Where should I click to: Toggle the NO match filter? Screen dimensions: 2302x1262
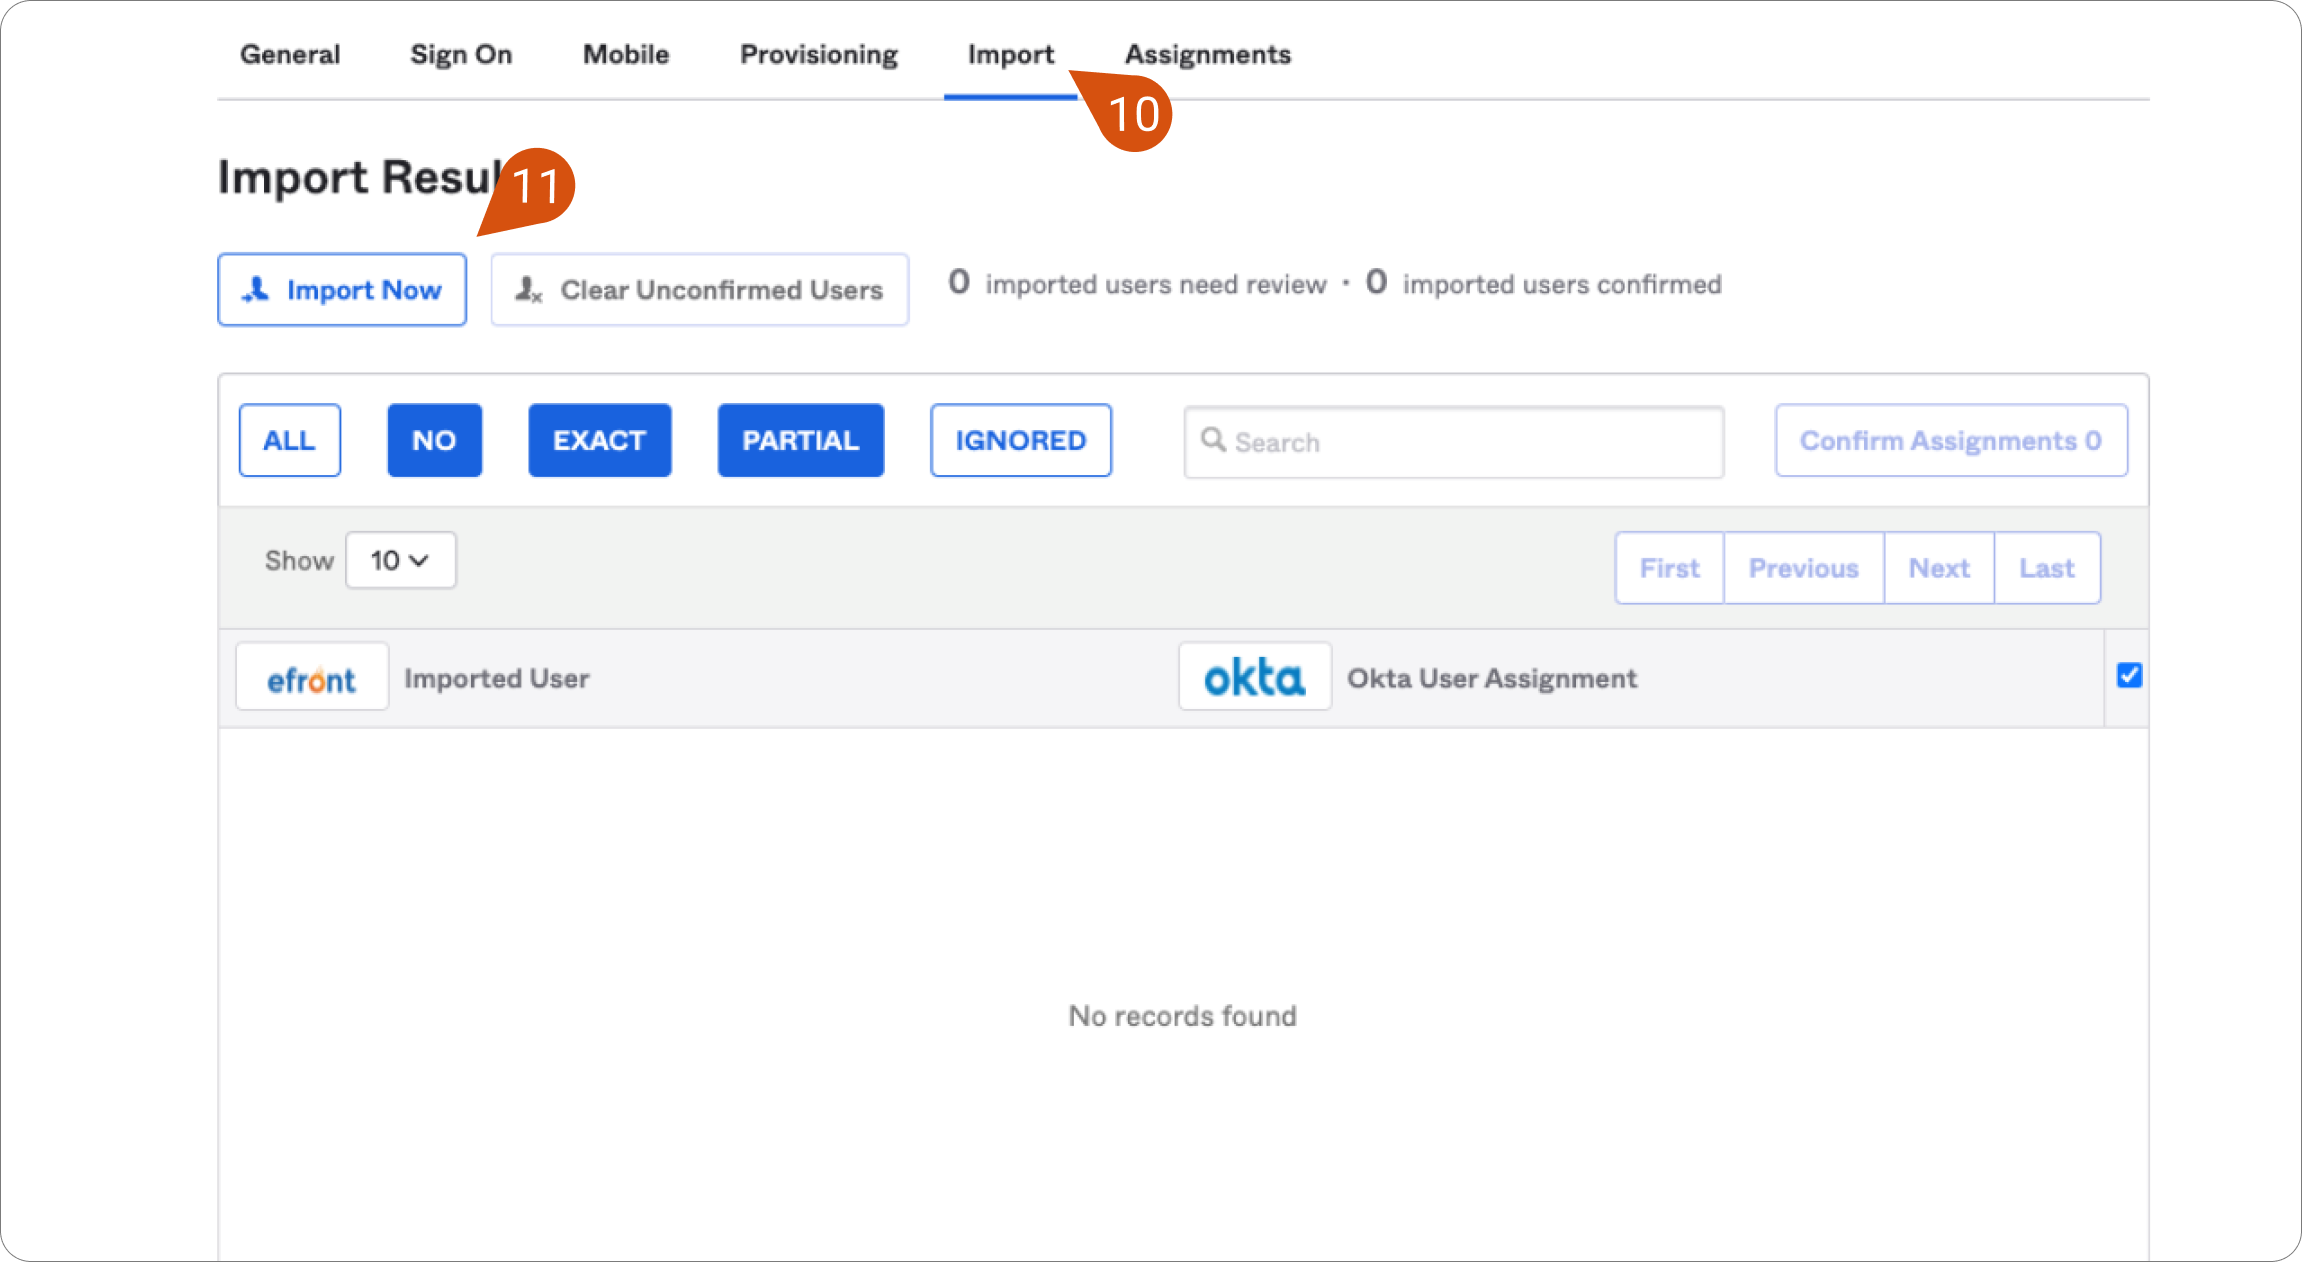click(x=434, y=440)
